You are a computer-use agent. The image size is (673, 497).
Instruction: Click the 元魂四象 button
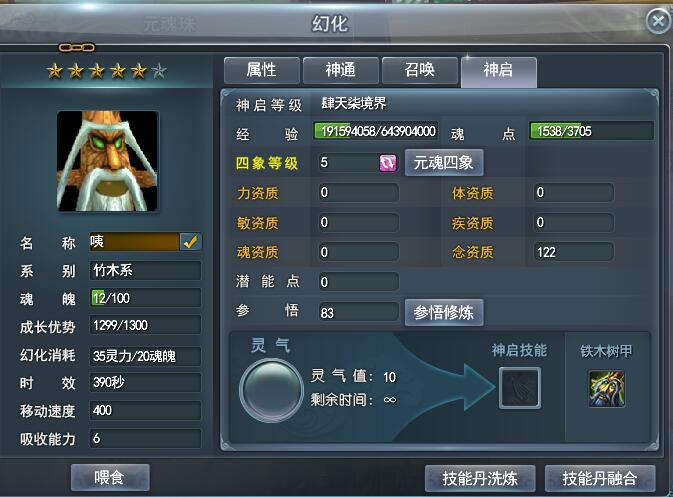click(x=444, y=163)
